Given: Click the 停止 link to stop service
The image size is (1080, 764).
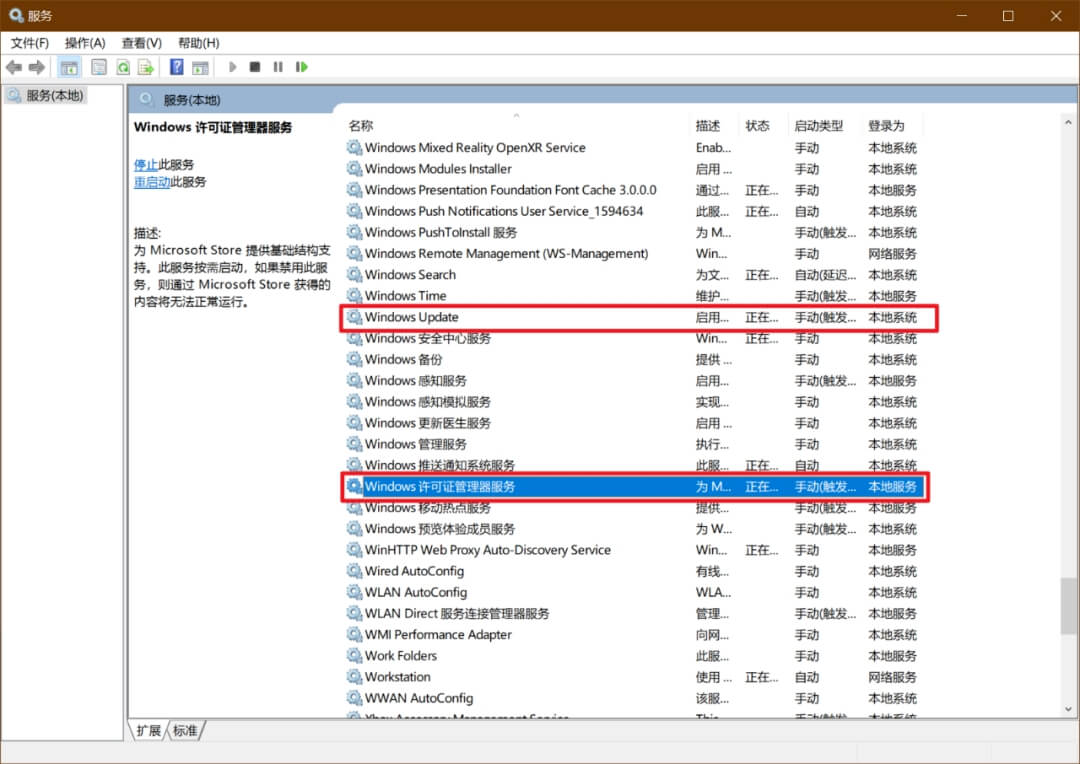Looking at the screenshot, I should coord(145,164).
